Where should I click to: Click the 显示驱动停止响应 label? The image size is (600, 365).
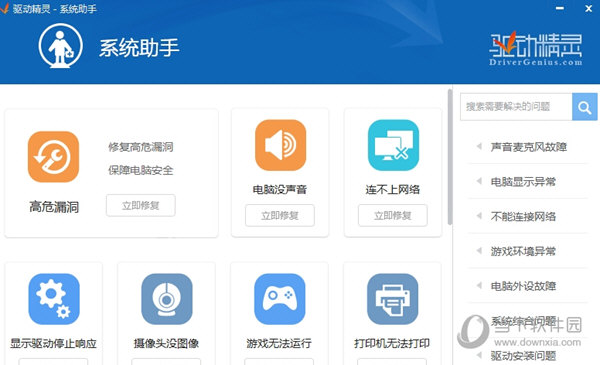(x=53, y=343)
